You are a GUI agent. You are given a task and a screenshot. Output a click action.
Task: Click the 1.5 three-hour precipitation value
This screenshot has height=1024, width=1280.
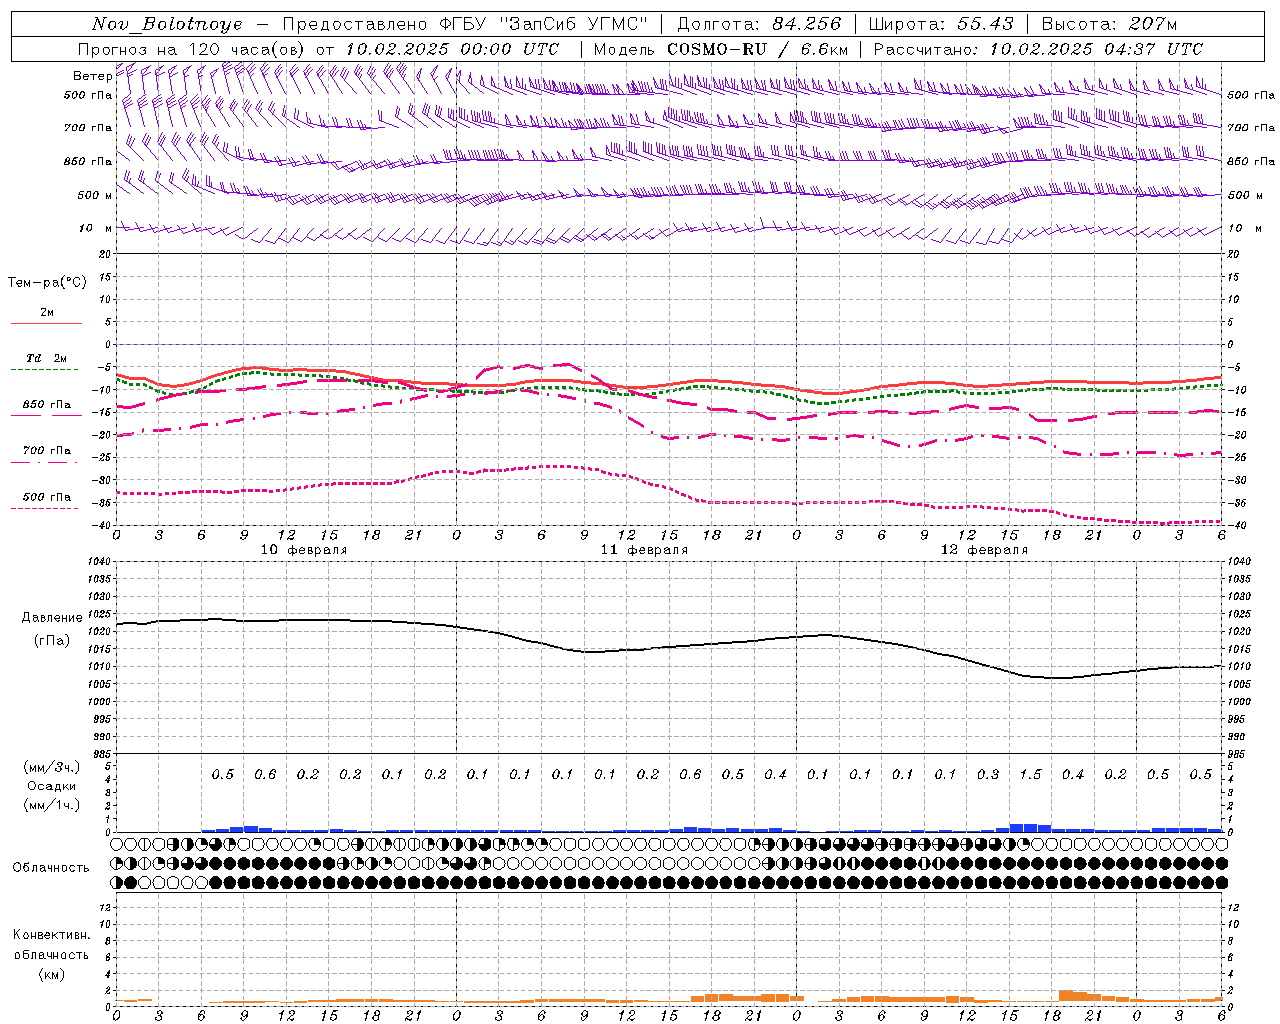pyautogui.click(x=1030, y=775)
